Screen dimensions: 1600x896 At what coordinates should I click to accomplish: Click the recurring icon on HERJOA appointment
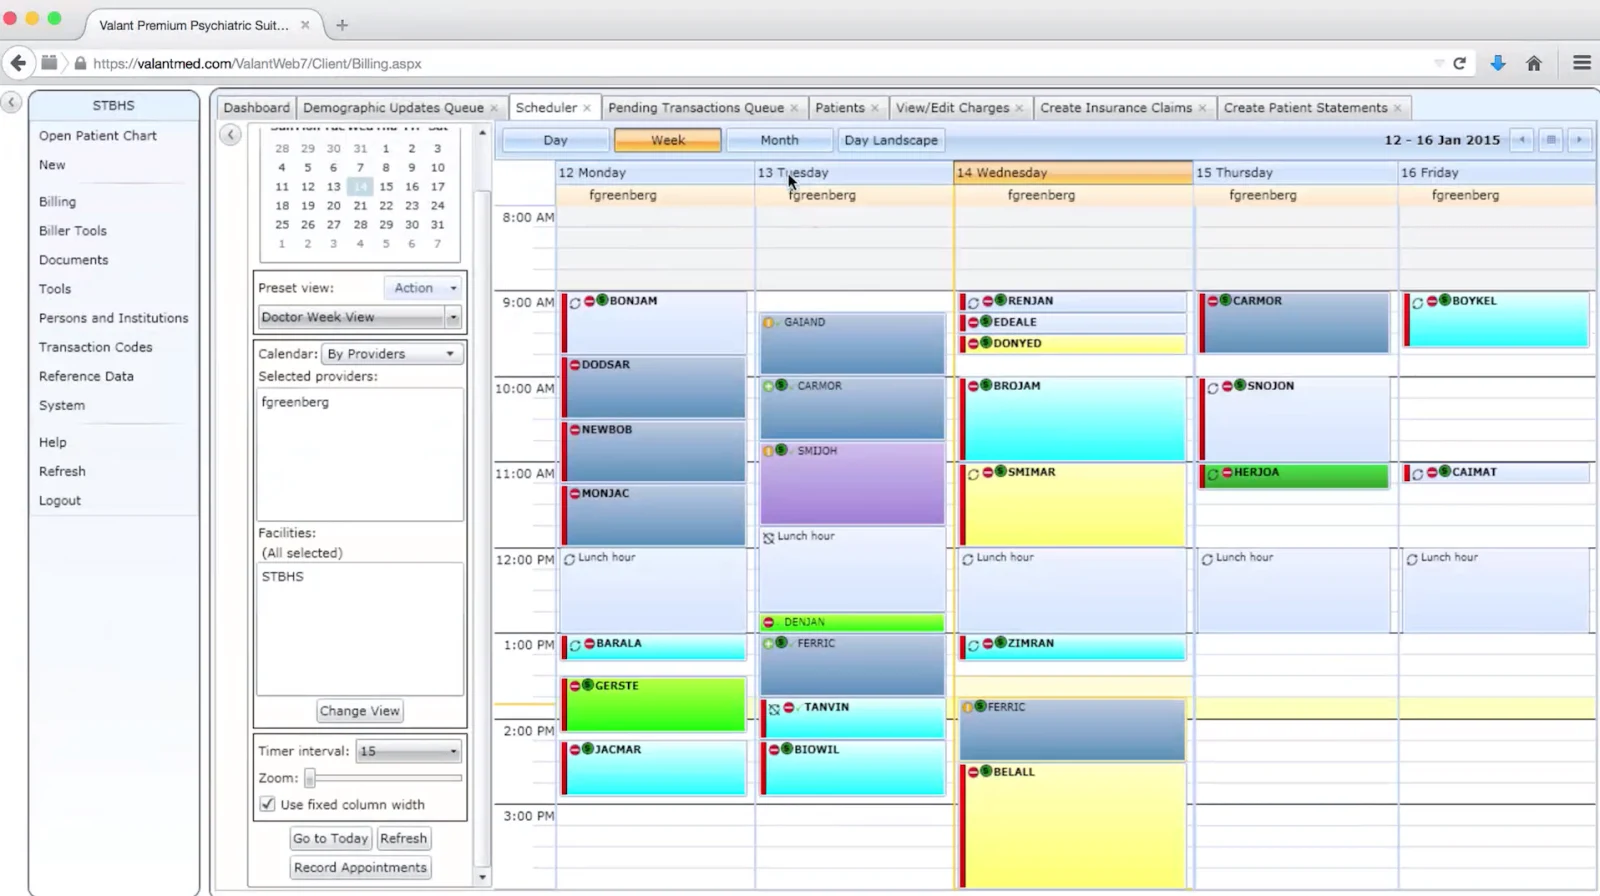pyautogui.click(x=1212, y=474)
